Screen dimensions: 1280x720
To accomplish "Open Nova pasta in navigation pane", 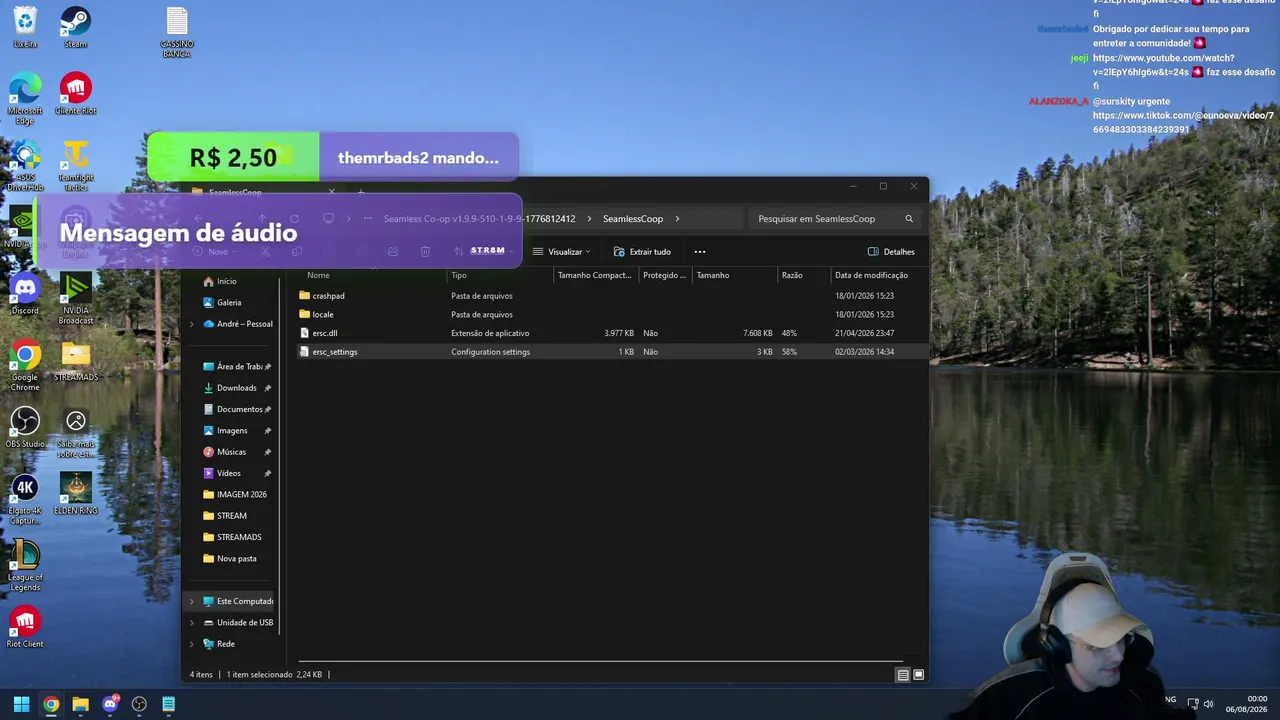I will tap(237, 559).
